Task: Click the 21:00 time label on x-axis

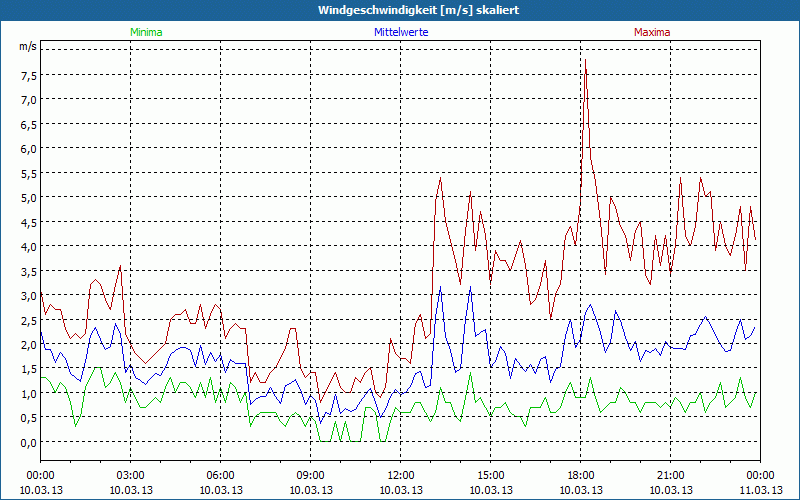Action: 670,476
